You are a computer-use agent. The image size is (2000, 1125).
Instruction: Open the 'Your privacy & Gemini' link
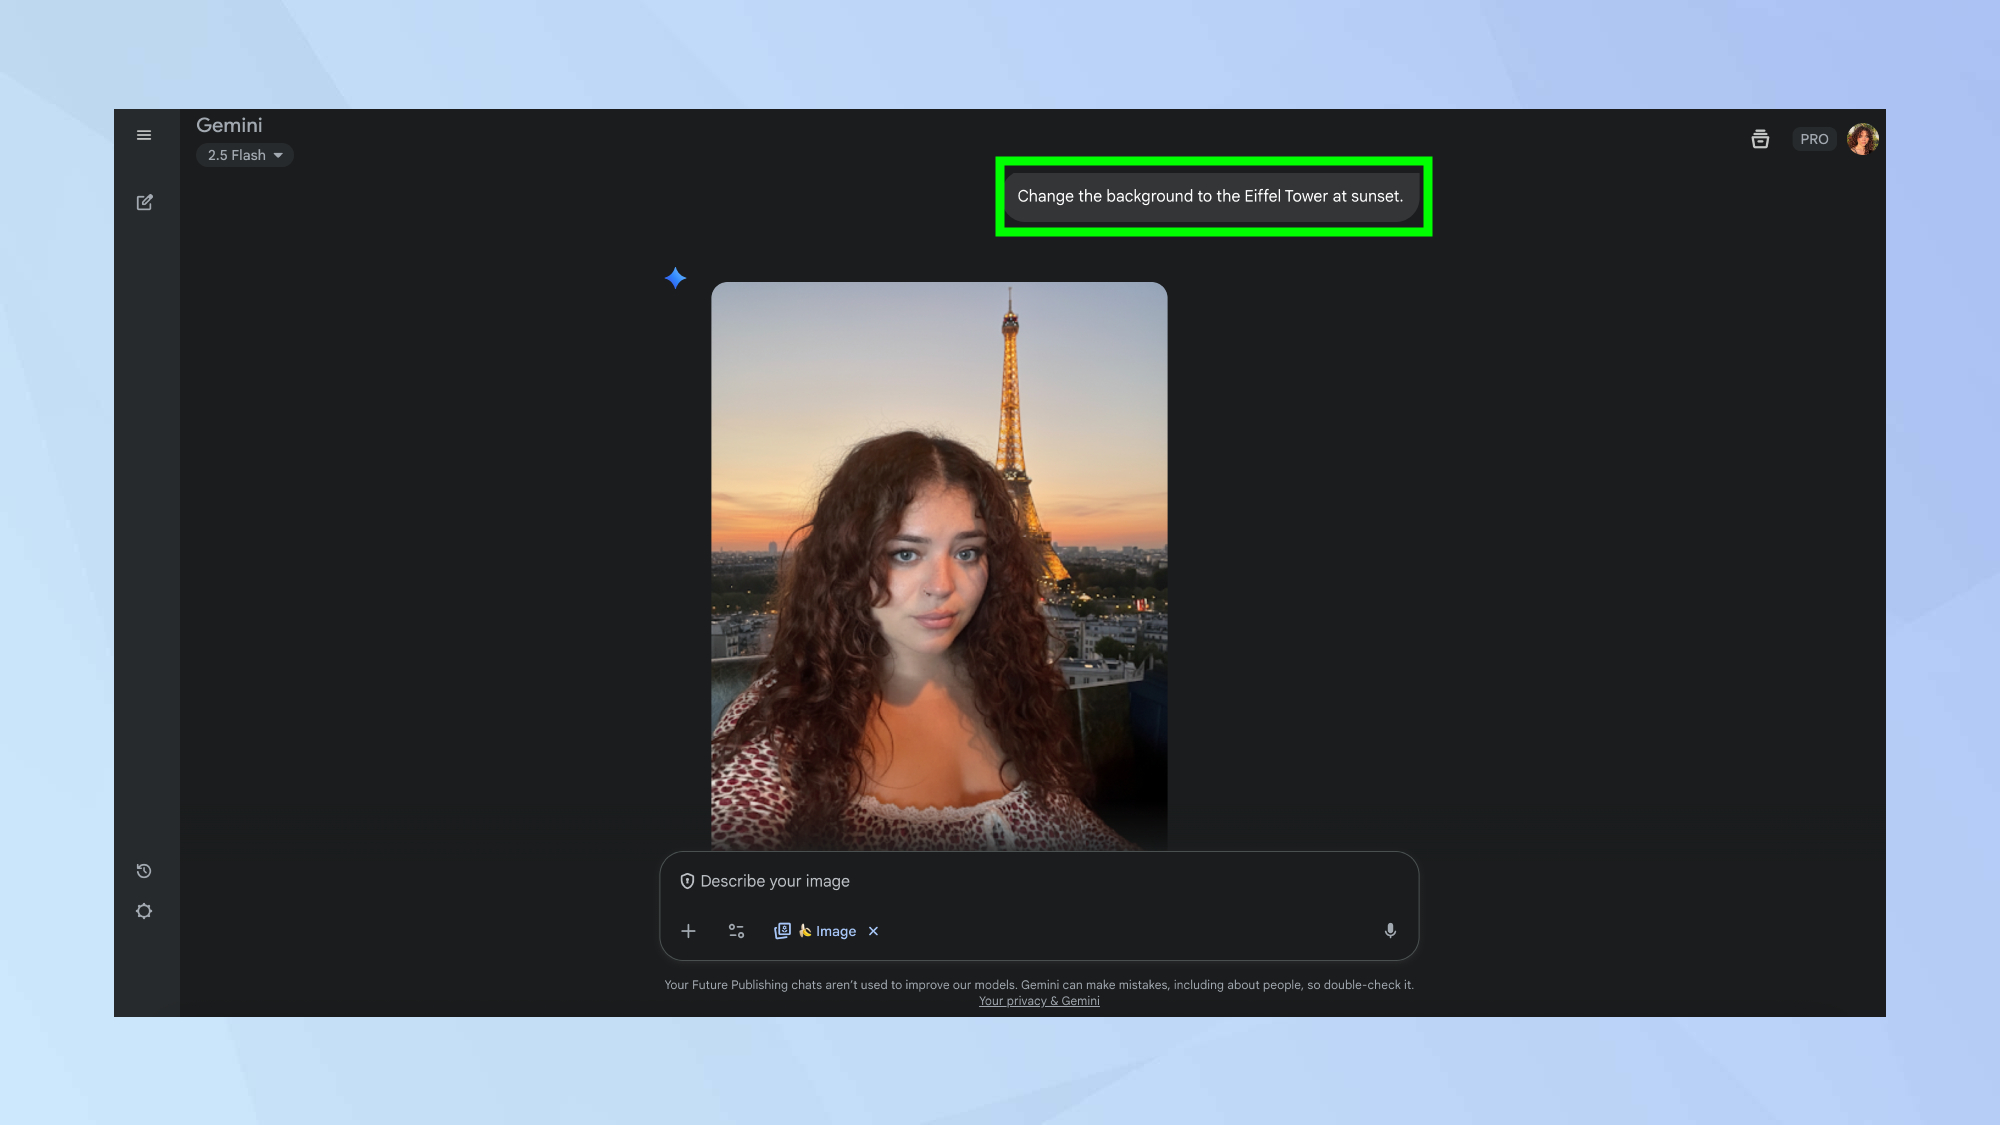click(x=1038, y=1001)
